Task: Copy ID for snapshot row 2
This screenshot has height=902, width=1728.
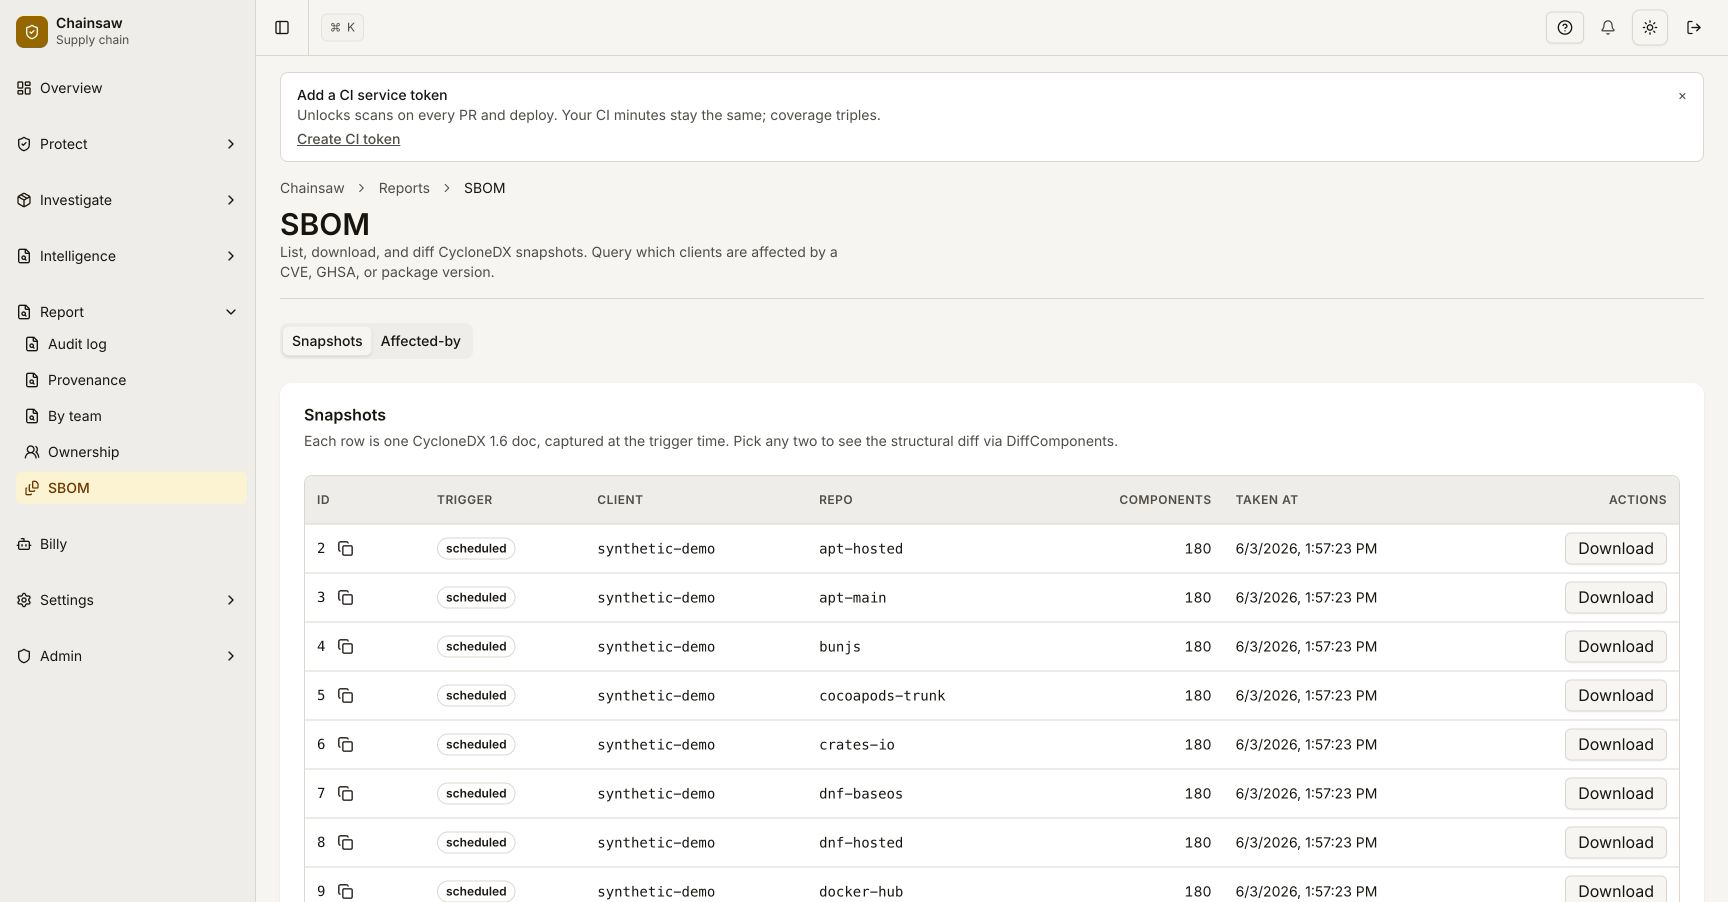Action: tap(345, 548)
